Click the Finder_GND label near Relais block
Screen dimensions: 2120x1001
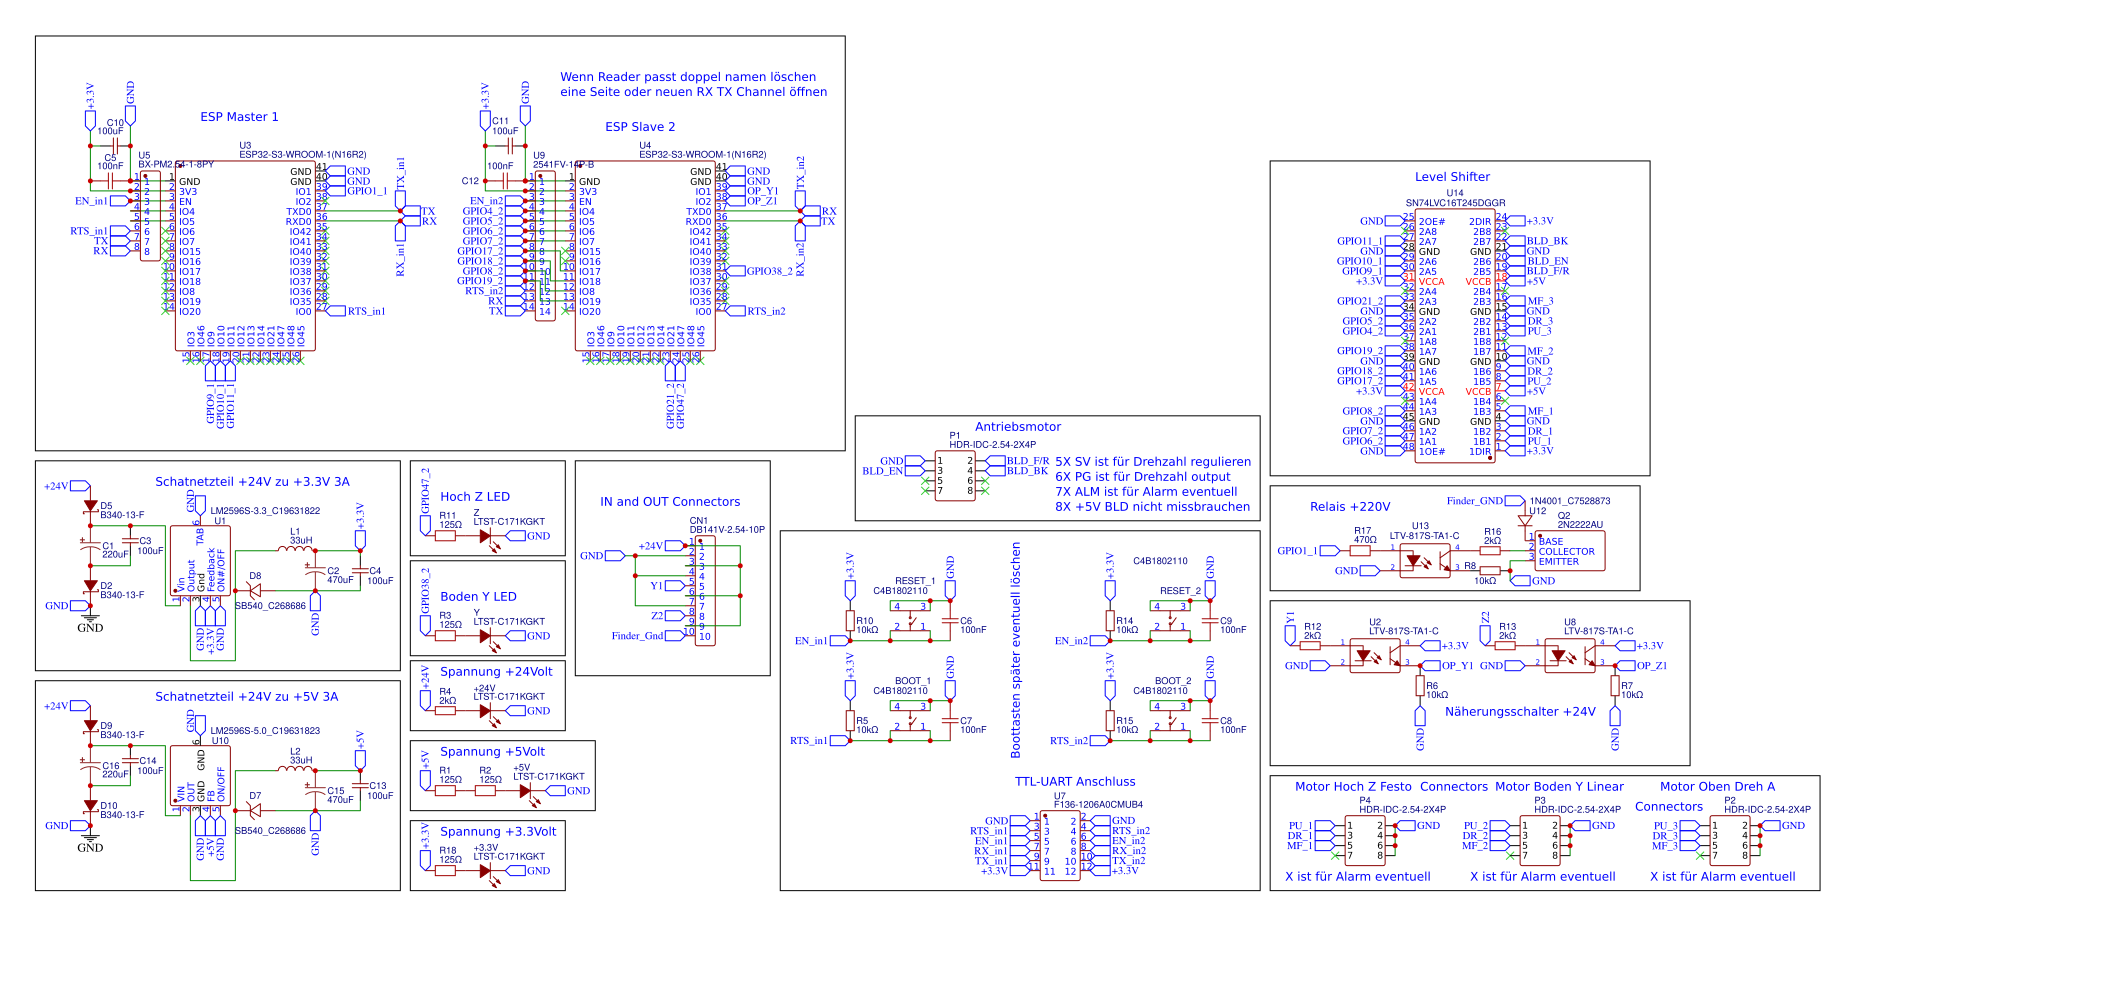[1474, 501]
